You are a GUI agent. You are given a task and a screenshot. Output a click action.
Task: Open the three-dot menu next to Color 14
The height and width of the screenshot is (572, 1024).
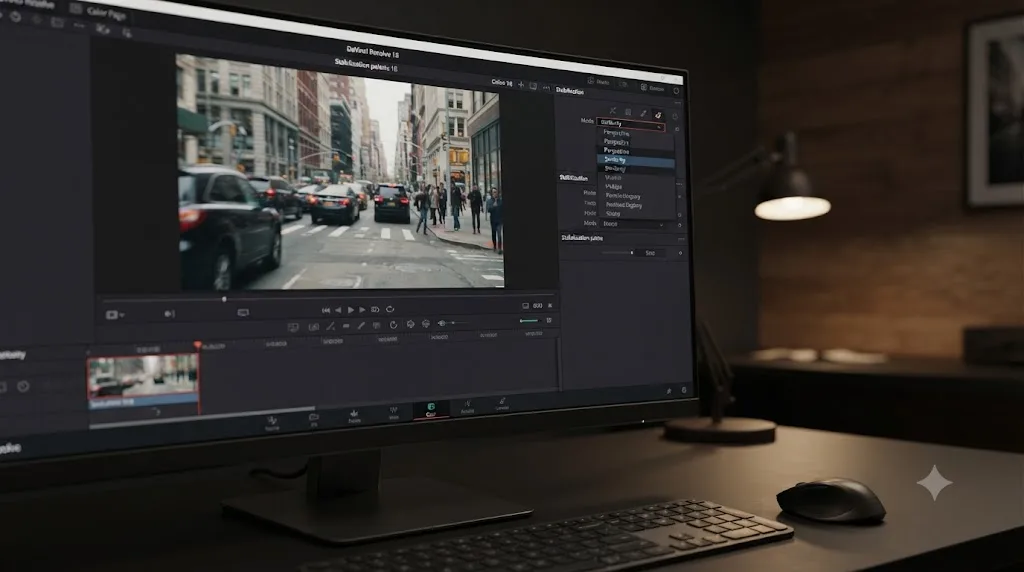click(547, 87)
